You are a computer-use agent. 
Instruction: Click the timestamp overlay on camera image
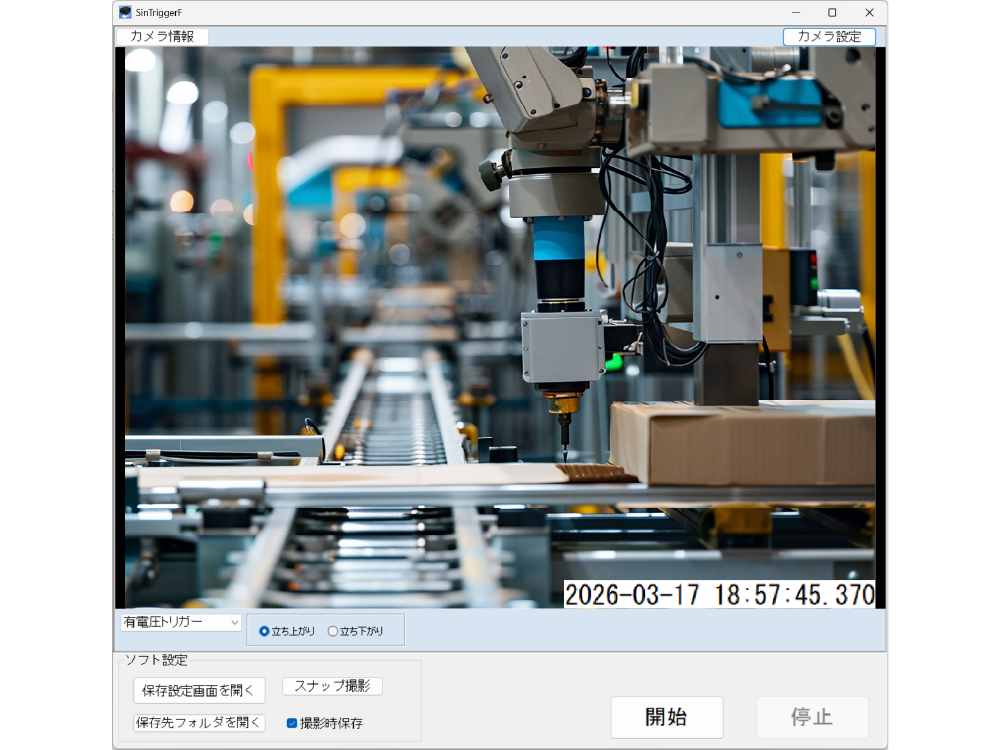pos(719,594)
